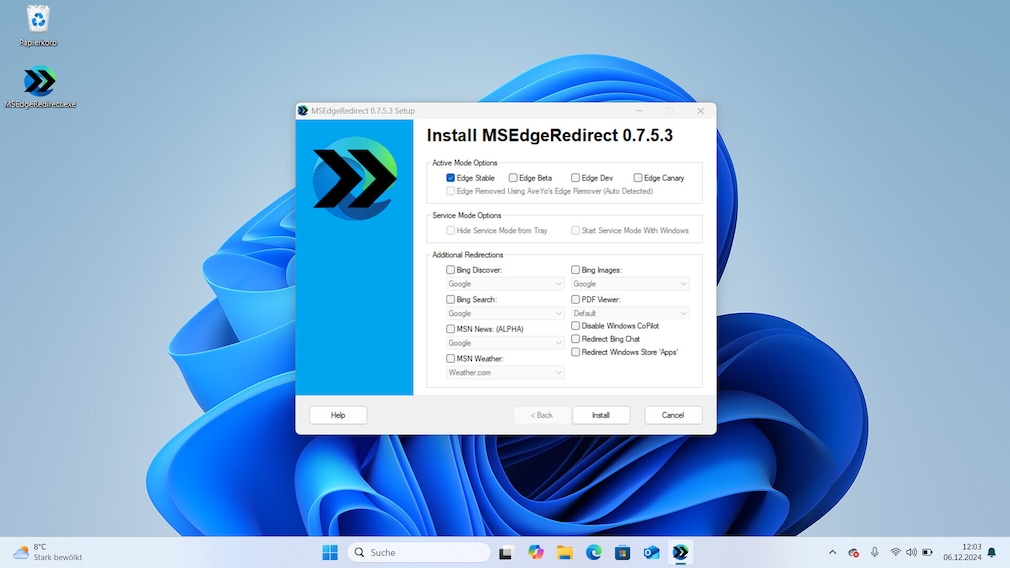Open Outlook from the taskbar

[x=651, y=552]
